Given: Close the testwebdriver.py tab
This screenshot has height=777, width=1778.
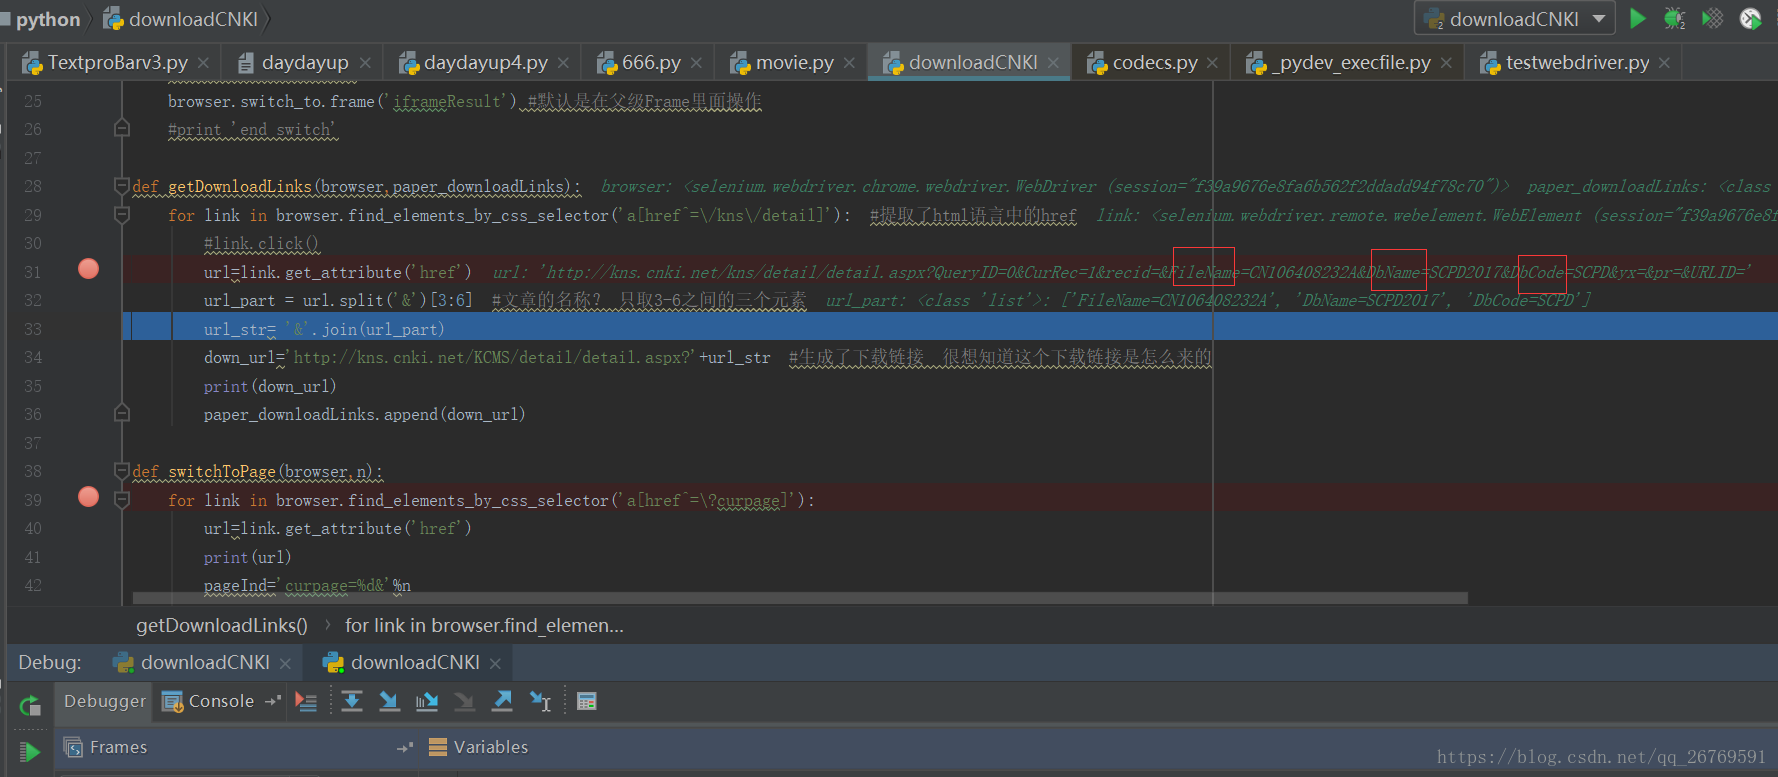Looking at the screenshot, I should [1664, 63].
